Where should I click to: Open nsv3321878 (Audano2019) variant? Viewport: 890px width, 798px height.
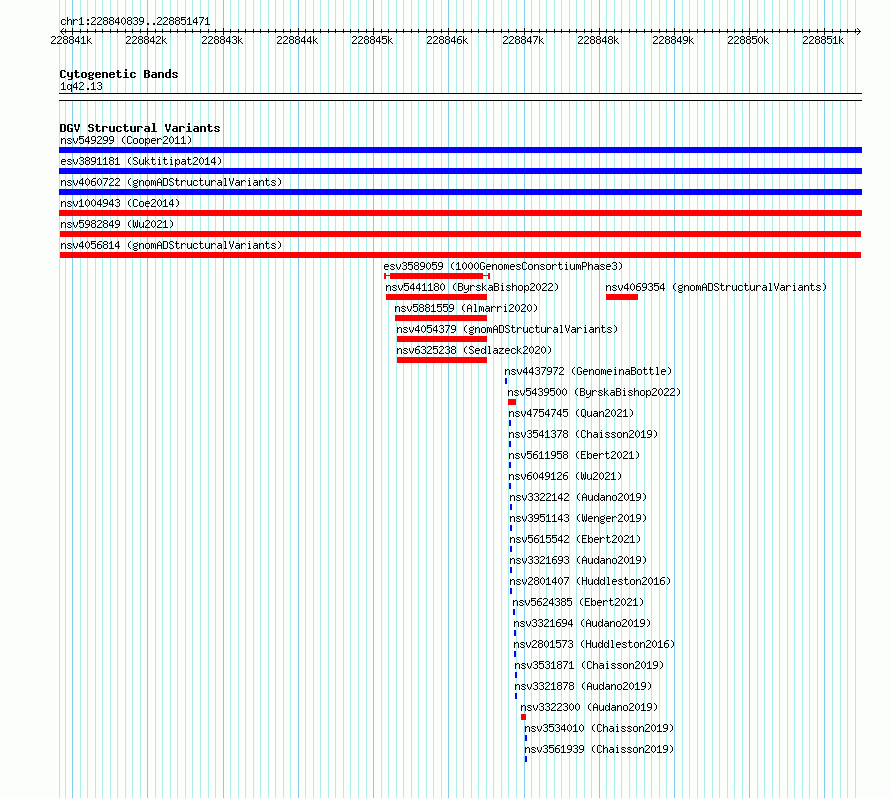click(x=583, y=686)
